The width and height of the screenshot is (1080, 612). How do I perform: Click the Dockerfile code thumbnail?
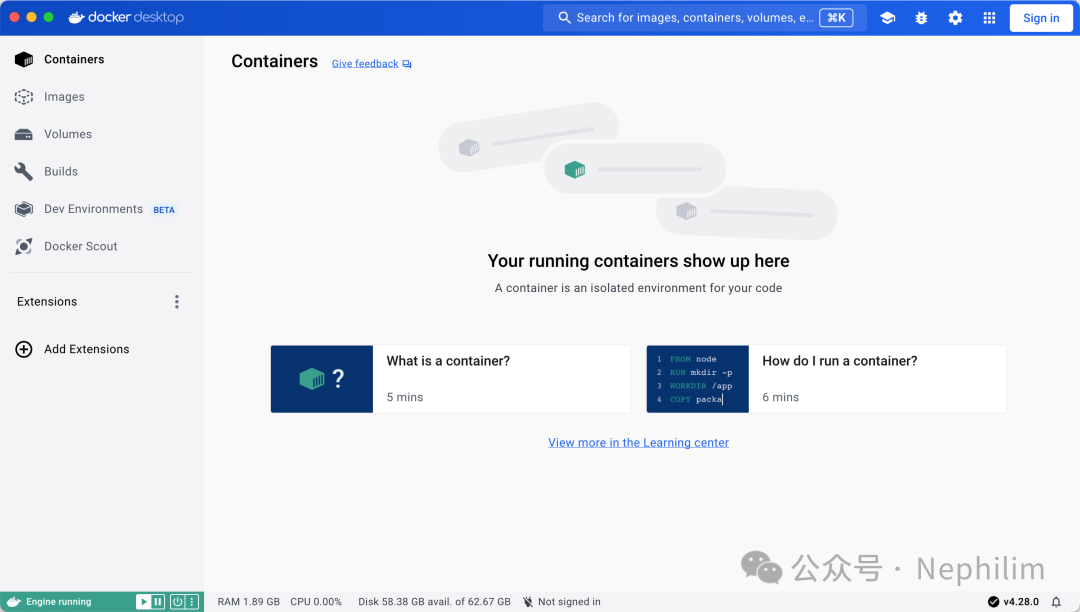pyautogui.click(x=698, y=379)
